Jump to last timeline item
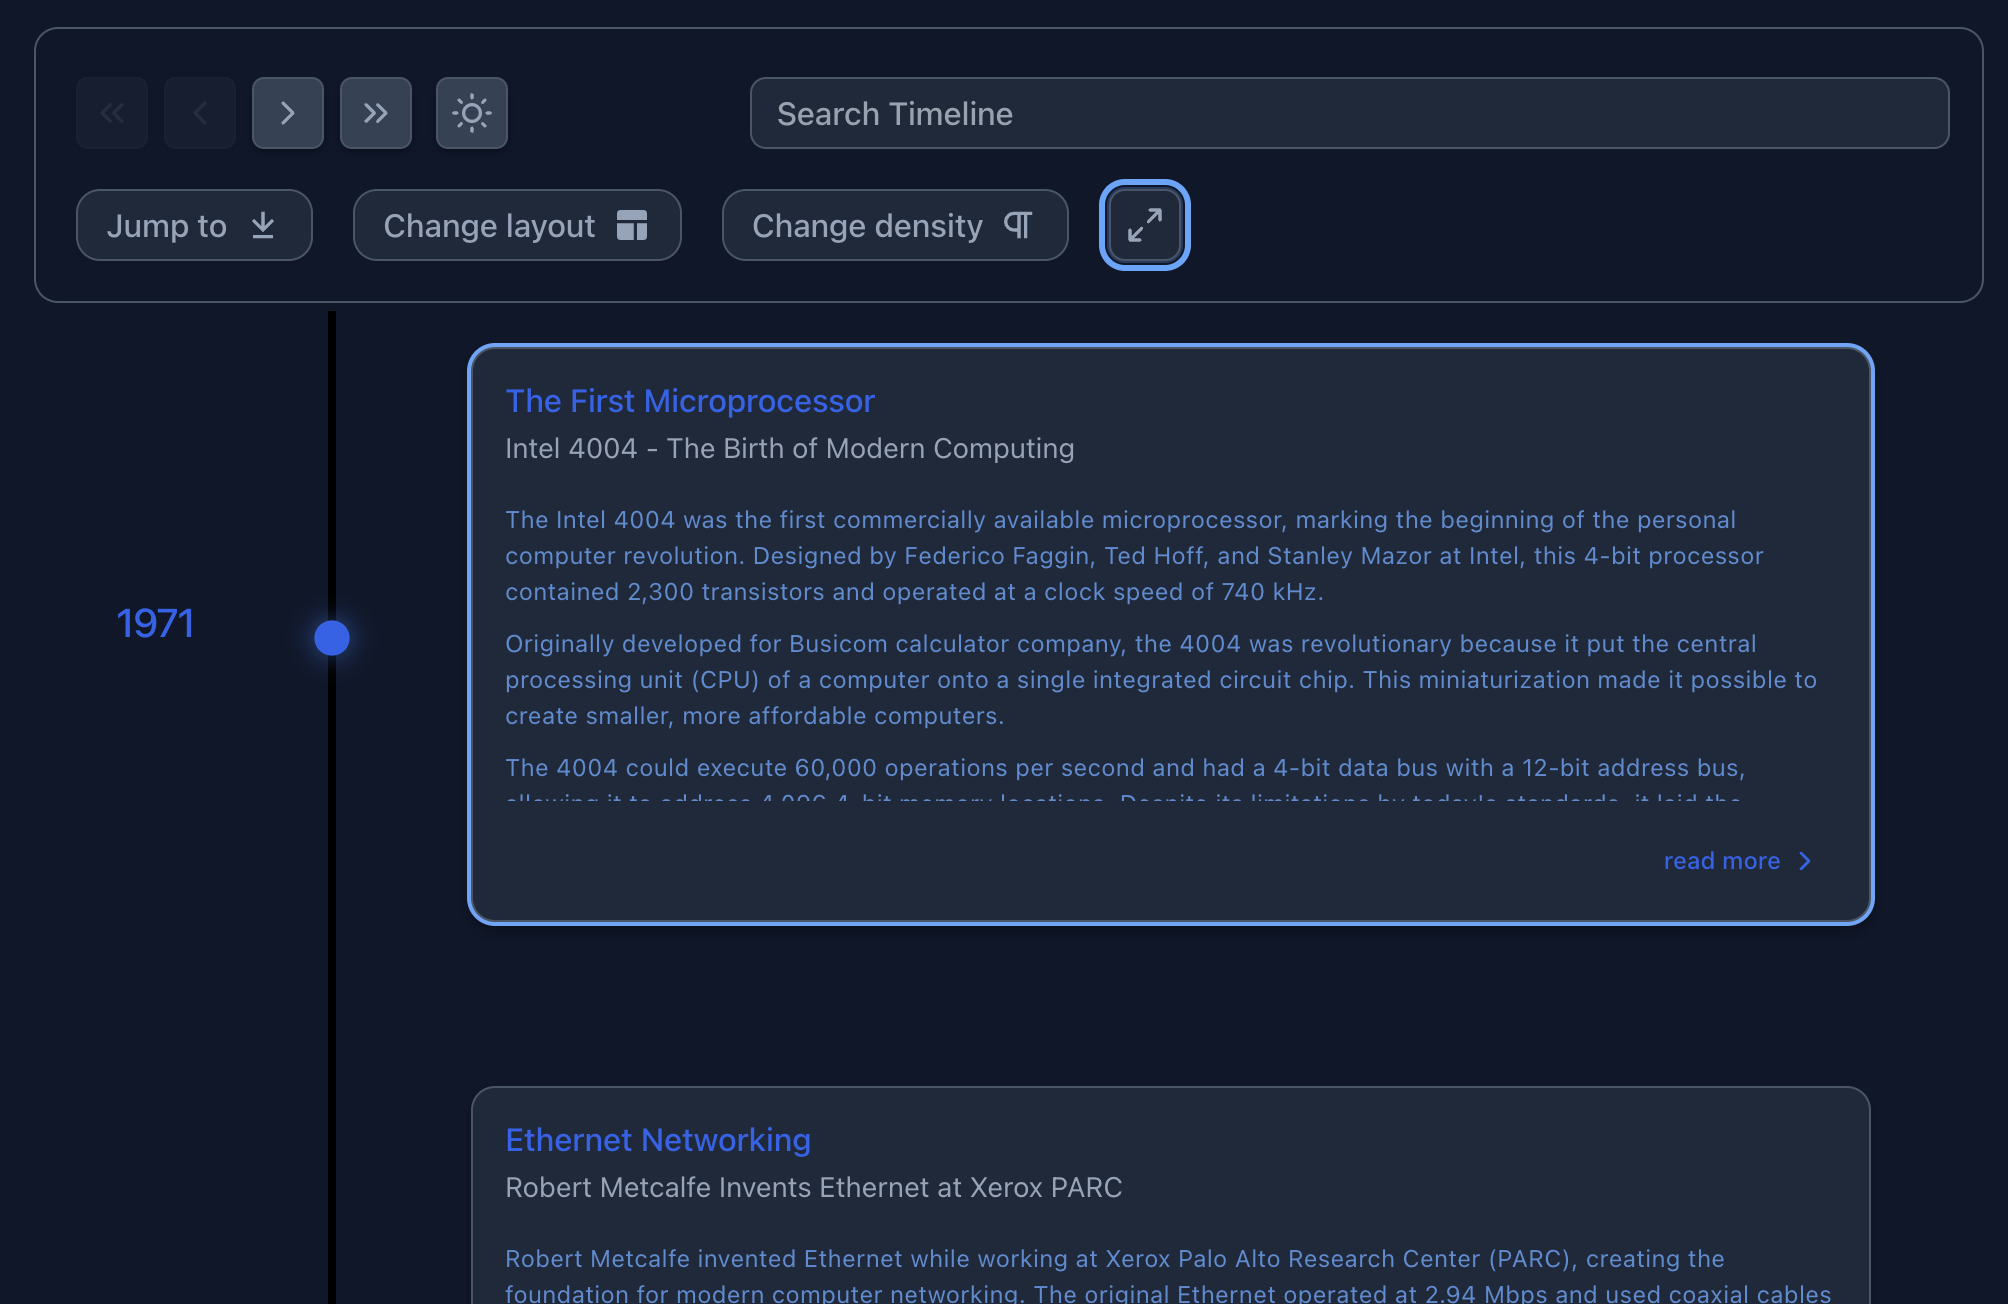 click(x=376, y=113)
